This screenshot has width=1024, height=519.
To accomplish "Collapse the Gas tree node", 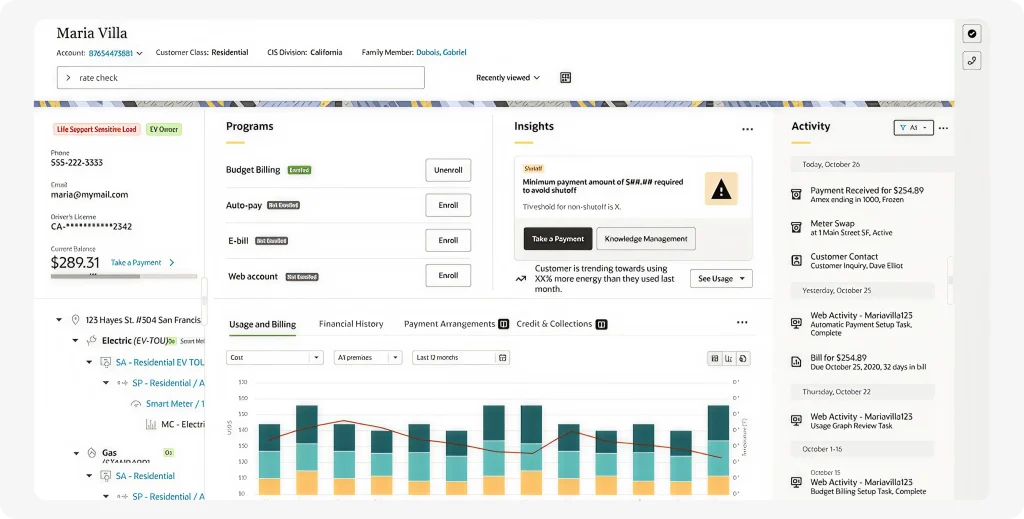I will click(76, 453).
